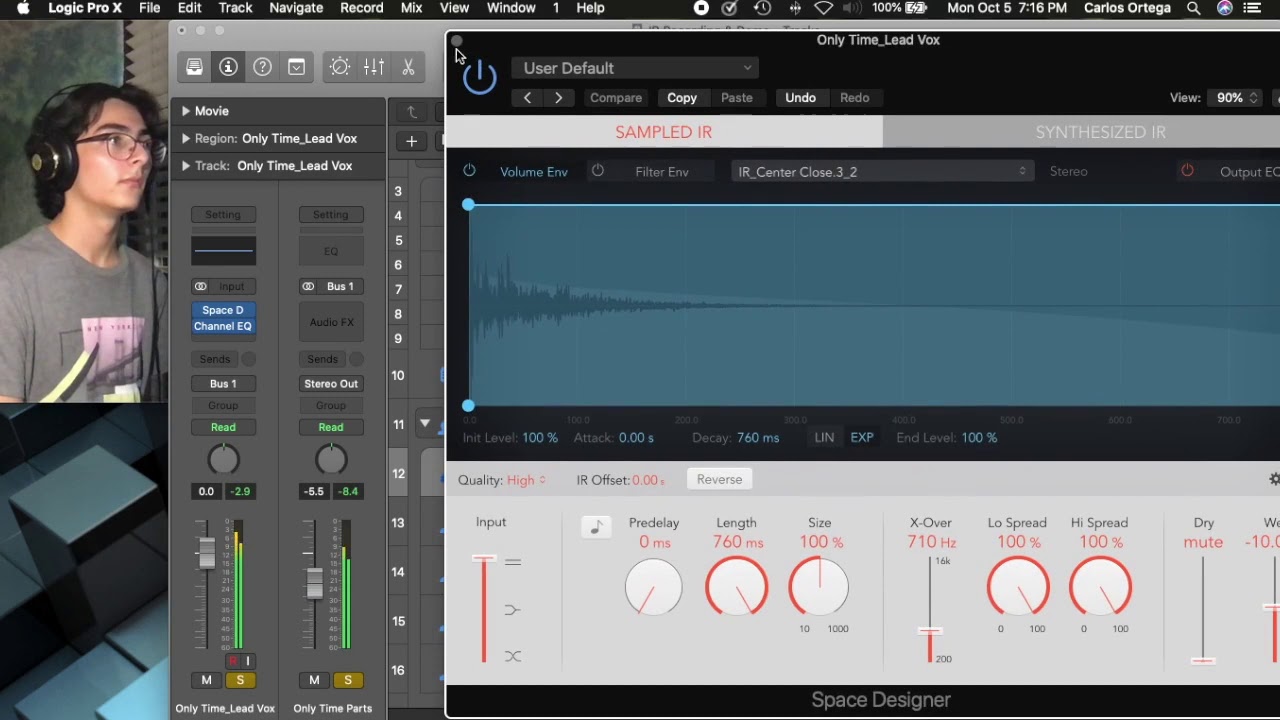Screen dimensions: 1280x720
Task: Click the Input level slider handle
Action: pyautogui.click(x=484, y=559)
